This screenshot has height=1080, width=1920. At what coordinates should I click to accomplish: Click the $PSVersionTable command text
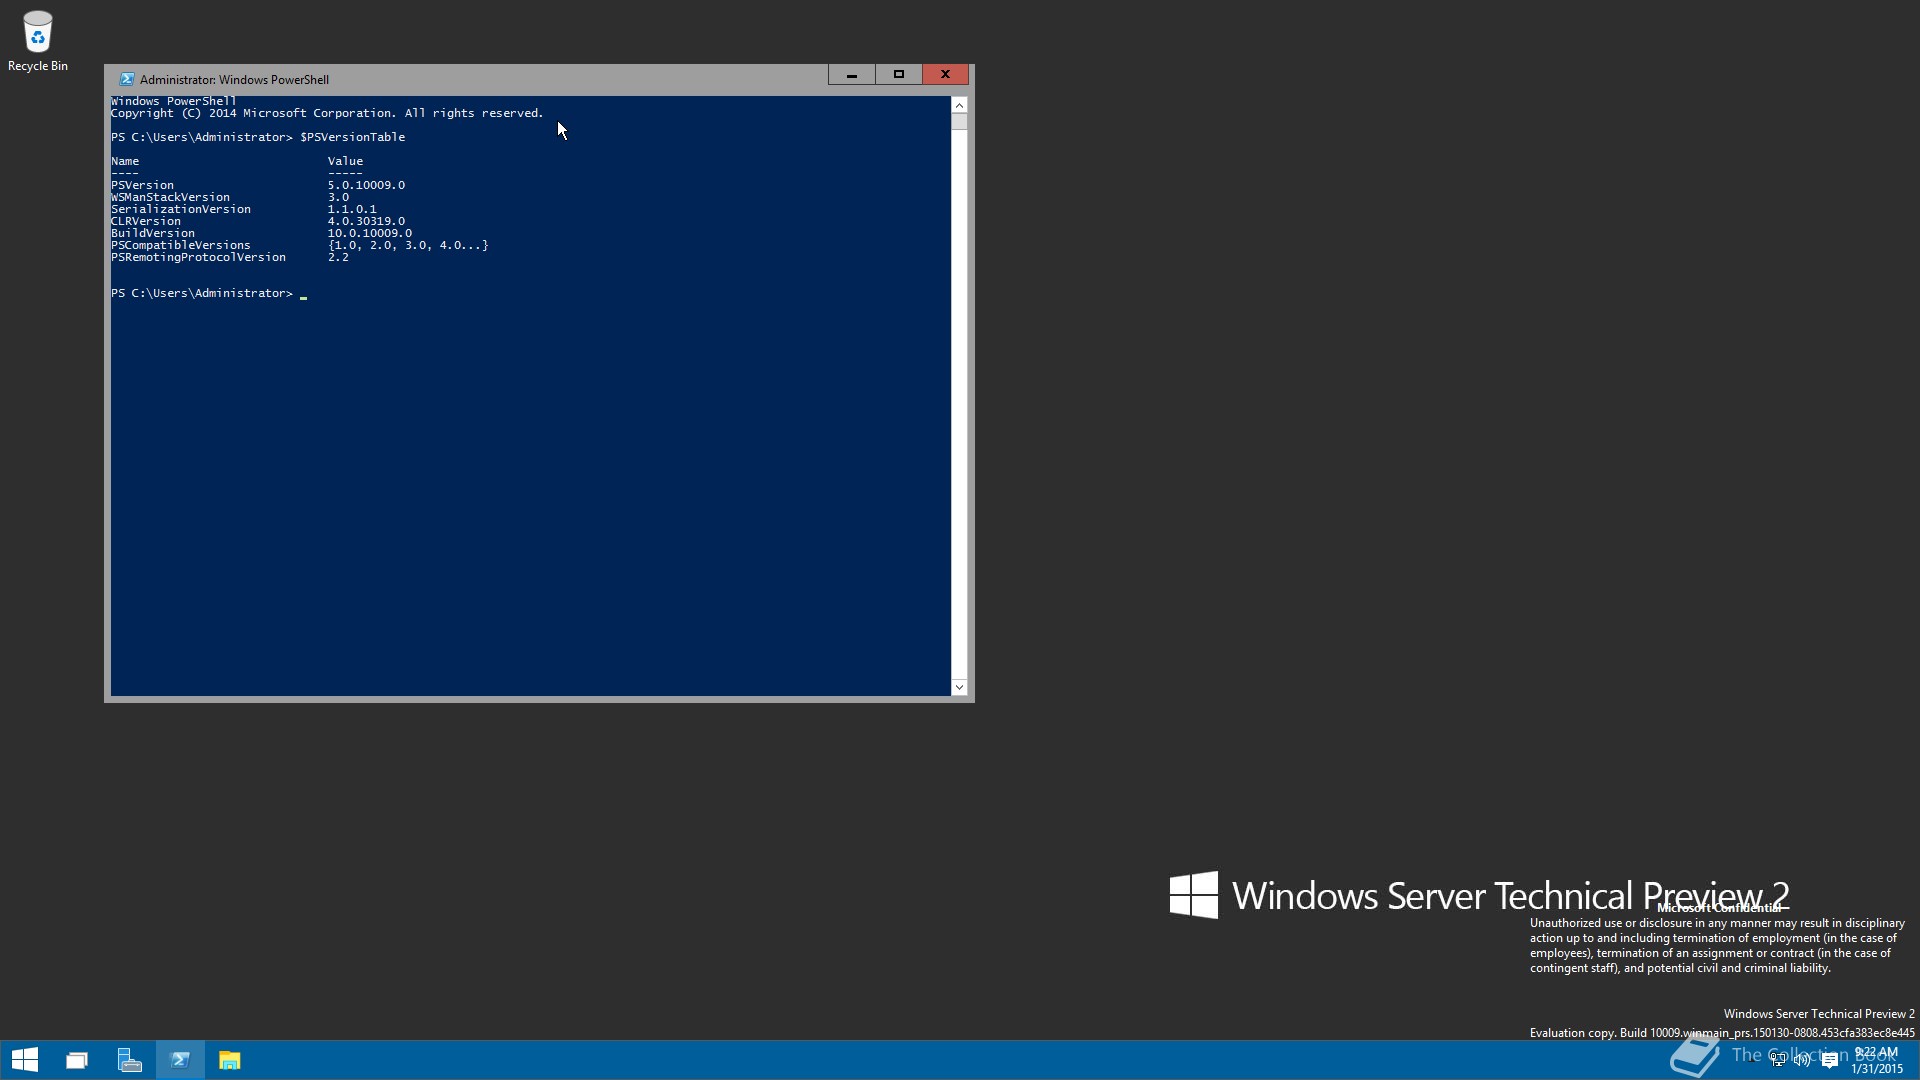[x=352, y=137]
